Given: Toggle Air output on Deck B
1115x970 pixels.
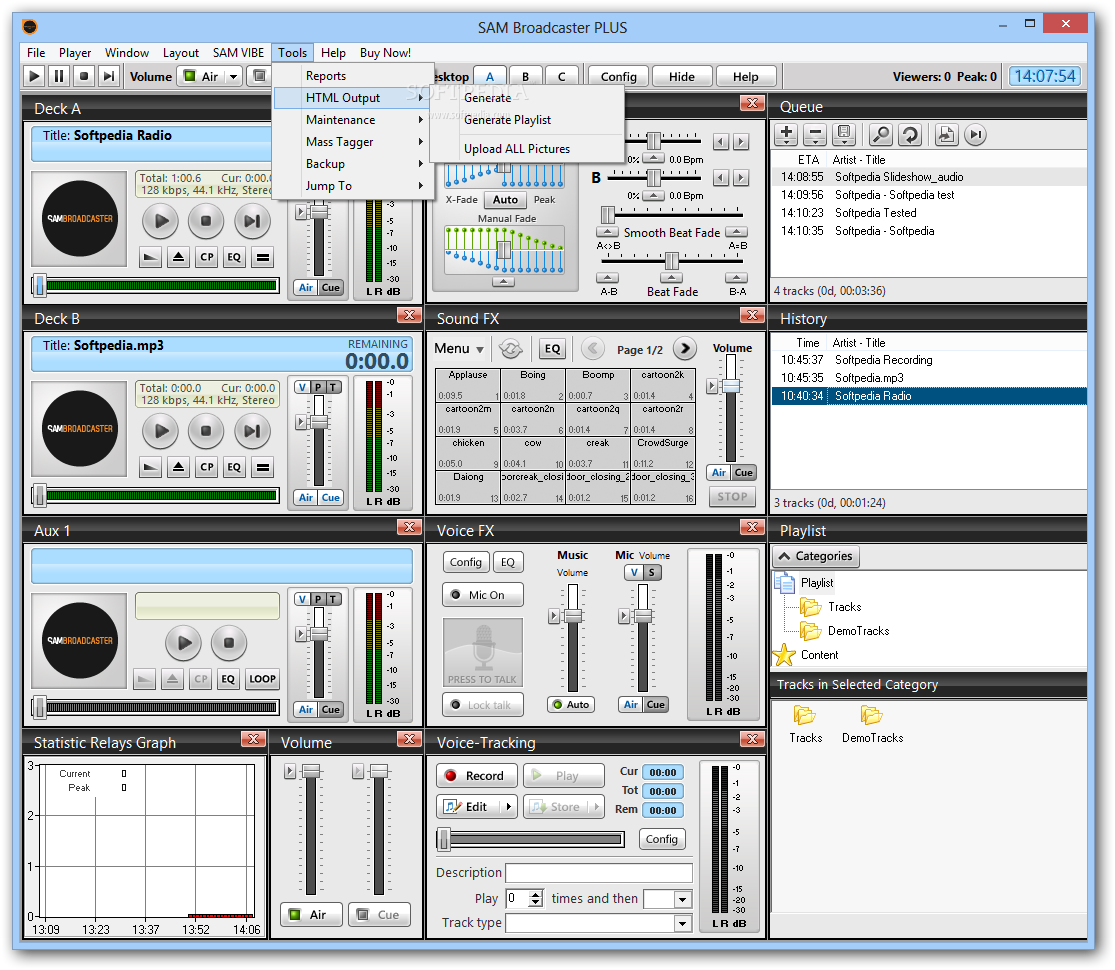Looking at the screenshot, I should point(306,498).
